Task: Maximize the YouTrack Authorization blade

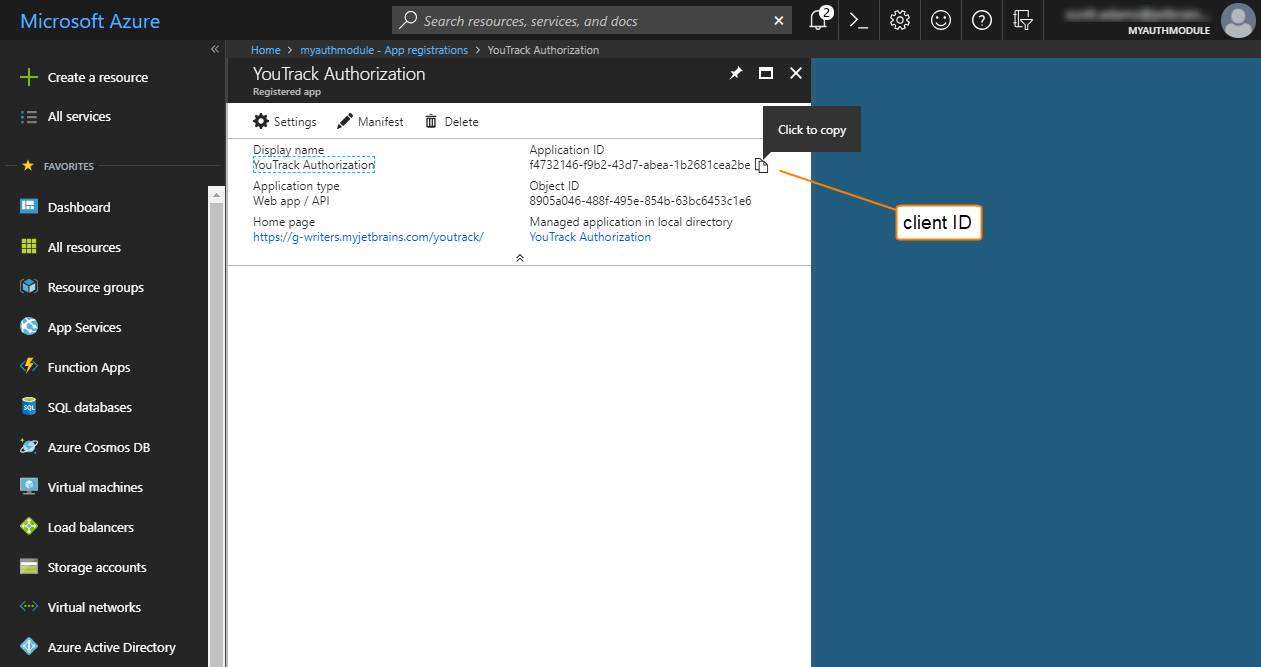Action: click(766, 73)
